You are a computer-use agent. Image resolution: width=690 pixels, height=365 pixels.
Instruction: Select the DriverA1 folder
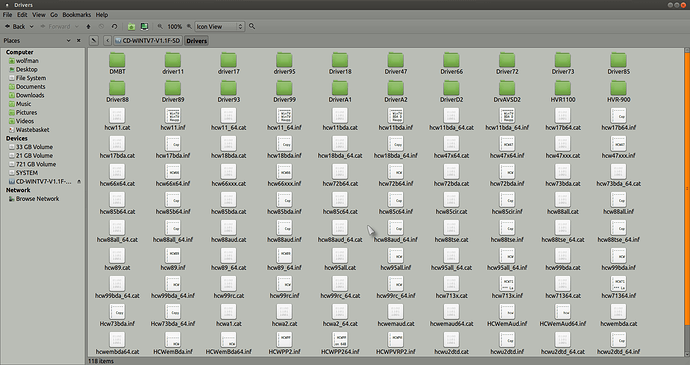pyautogui.click(x=340, y=92)
